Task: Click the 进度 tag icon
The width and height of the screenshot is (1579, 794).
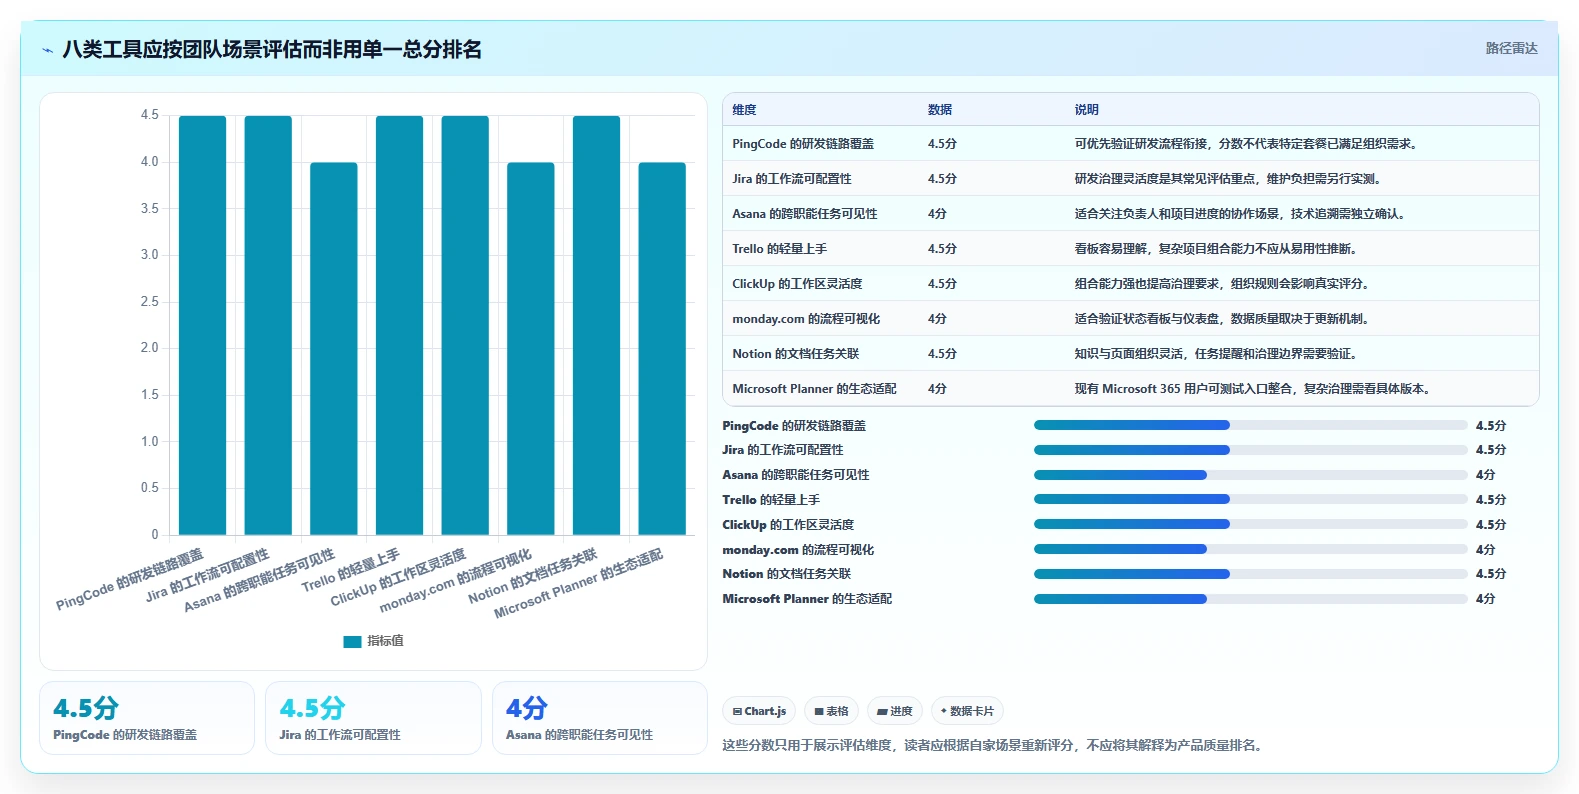Action: pyautogui.click(x=882, y=711)
